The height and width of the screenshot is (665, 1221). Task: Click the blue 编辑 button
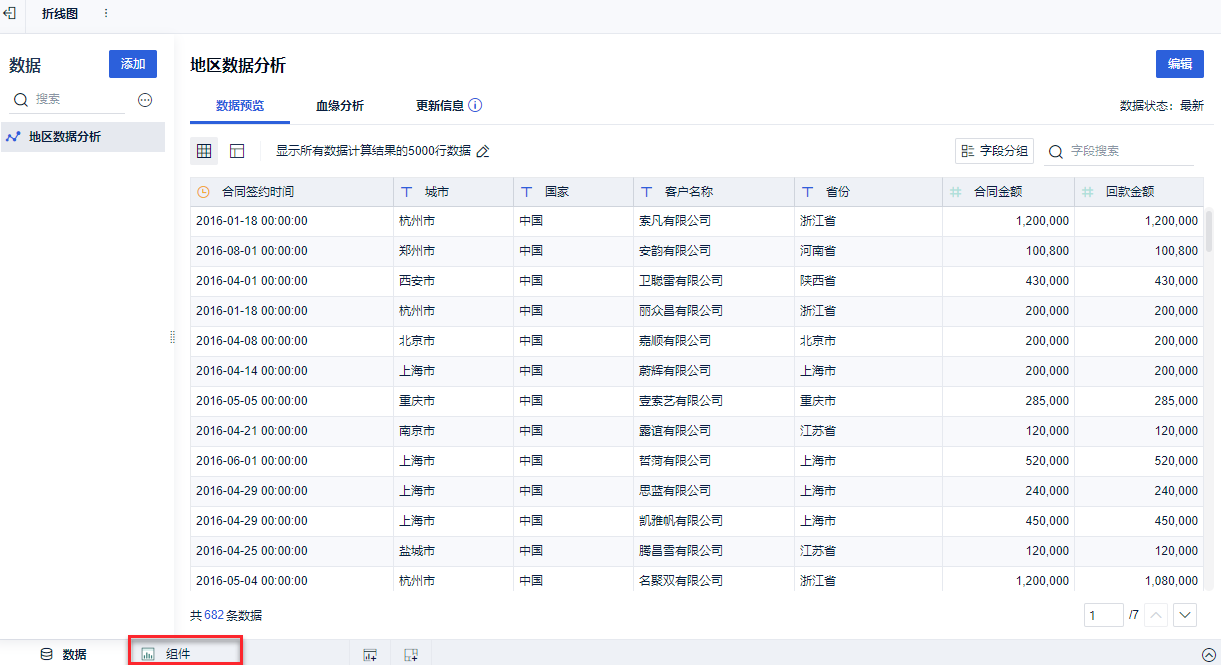pos(1180,64)
